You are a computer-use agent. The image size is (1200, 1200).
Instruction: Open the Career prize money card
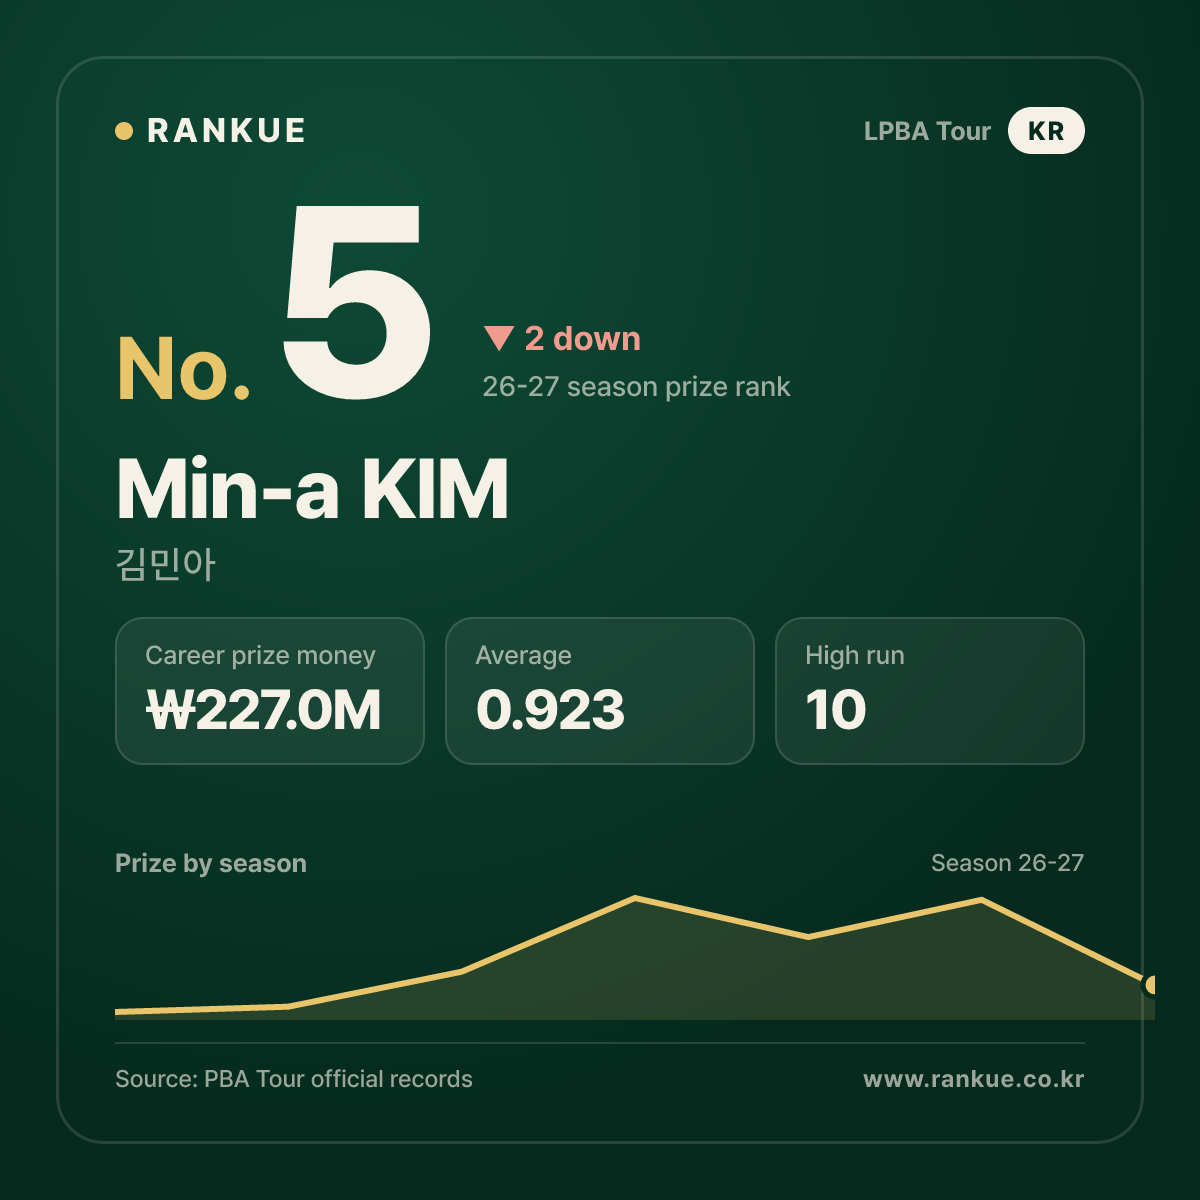coord(270,691)
